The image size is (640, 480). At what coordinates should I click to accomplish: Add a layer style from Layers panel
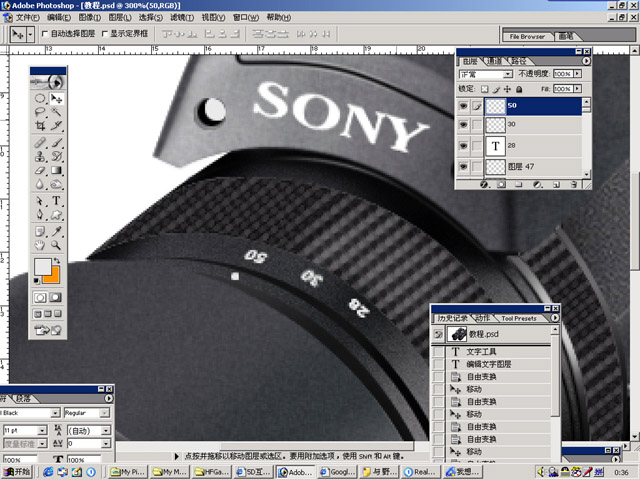coord(484,184)
